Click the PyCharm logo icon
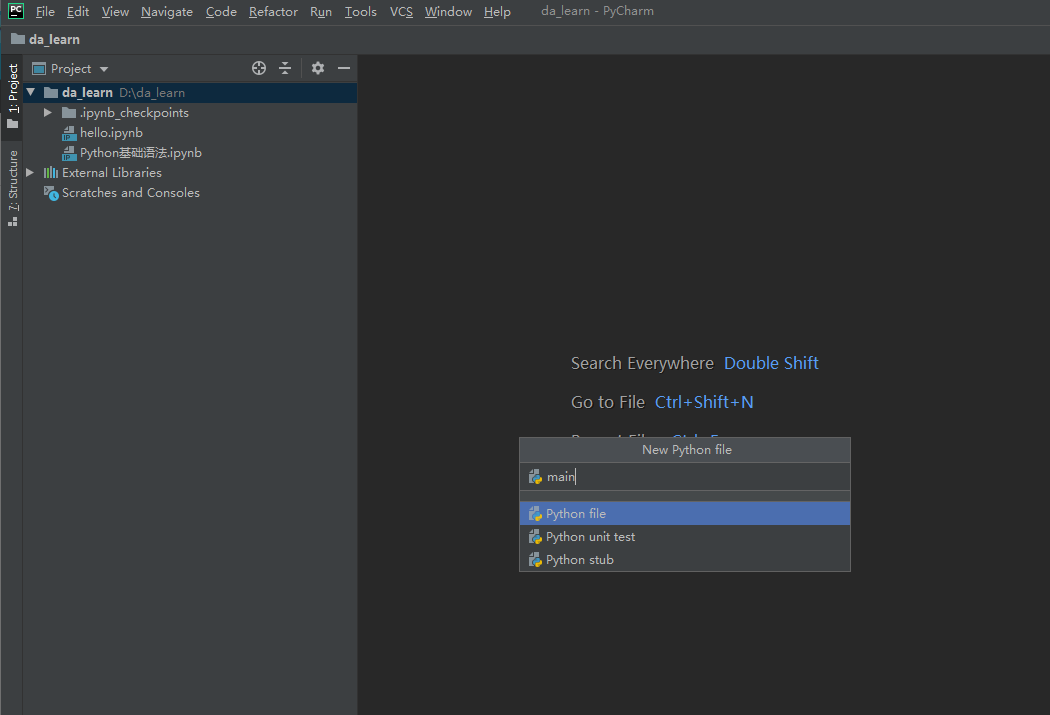The width and height of the screenshot is (1050, 715). 15,11
